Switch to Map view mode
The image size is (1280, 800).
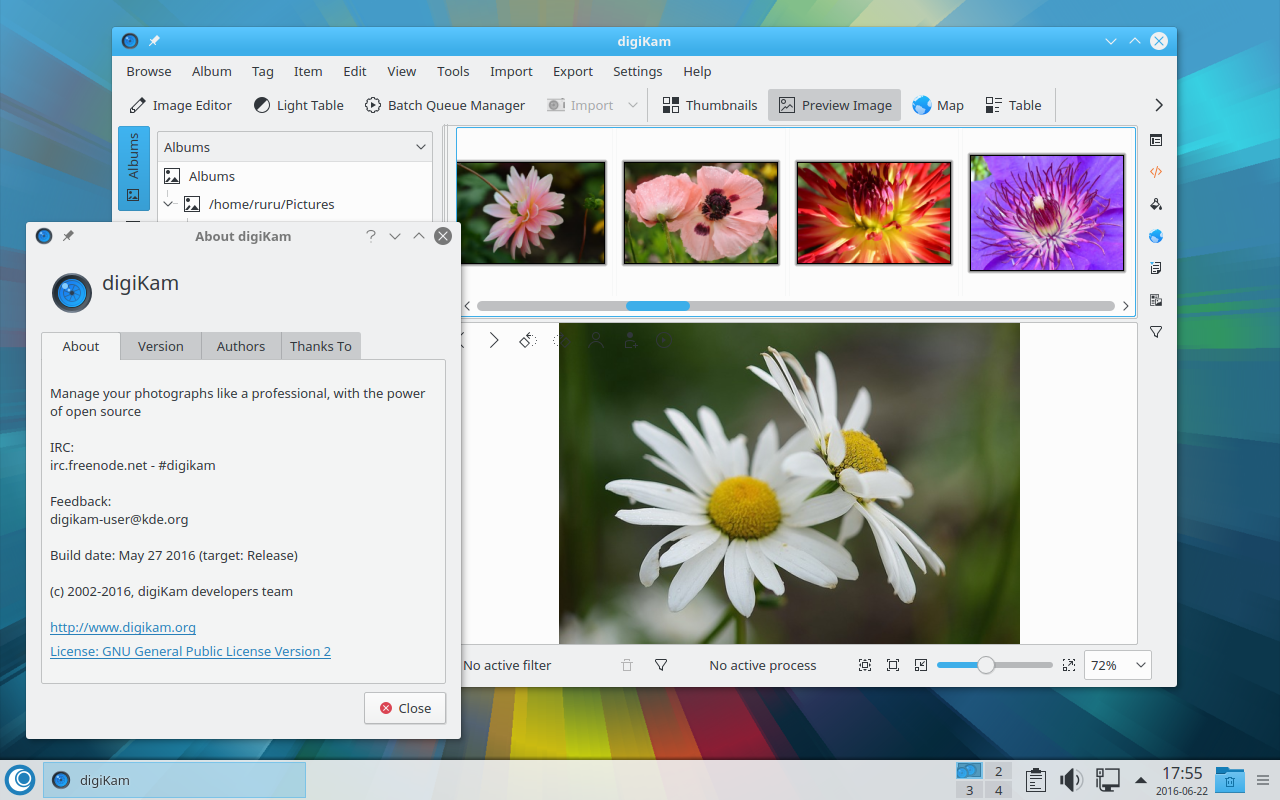click(938, 105)
